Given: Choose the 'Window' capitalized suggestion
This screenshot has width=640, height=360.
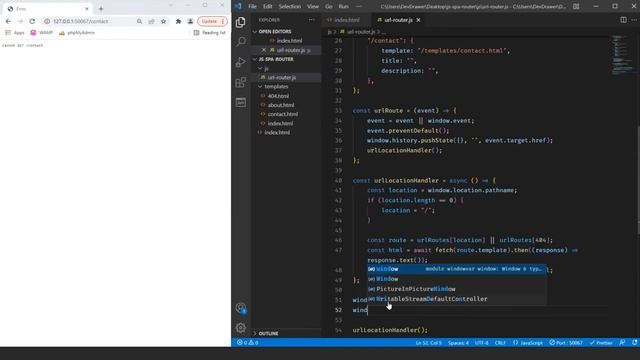Looking at the screenshot, I should coord(457,279).
